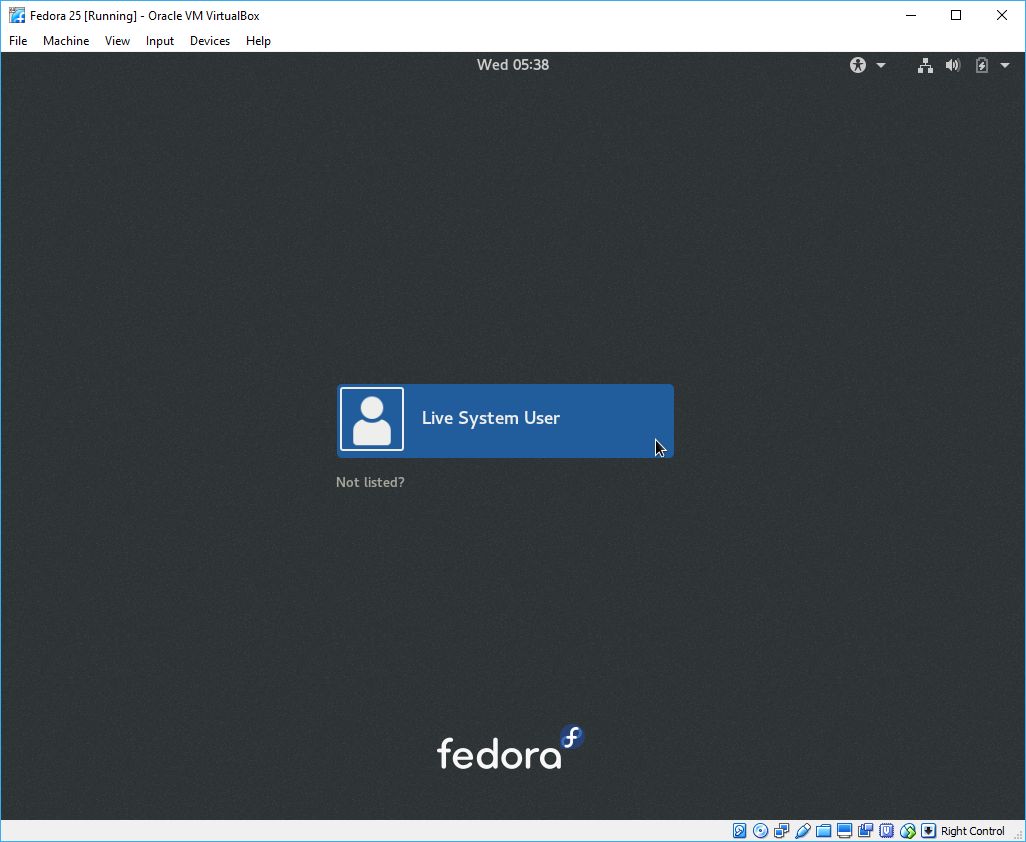Click the wired network status icon
Viewport: 1026px width, 842px height.
click(x=925, y=65)
